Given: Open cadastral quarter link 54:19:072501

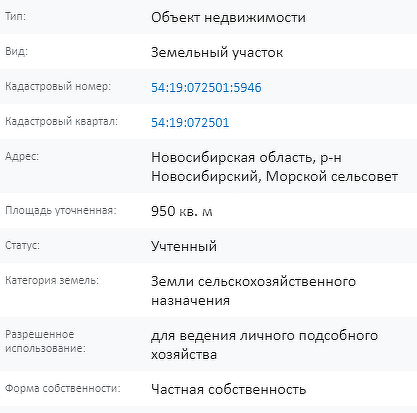Looking at the screenshot, I should click(190, 122).
